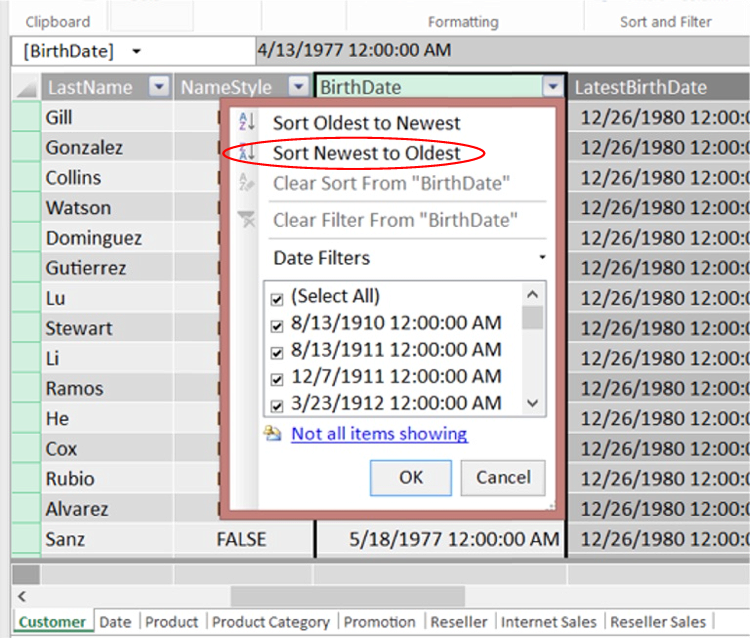
Task: Click the horizontal scrollbar thumb of the table
Action: 348,596
